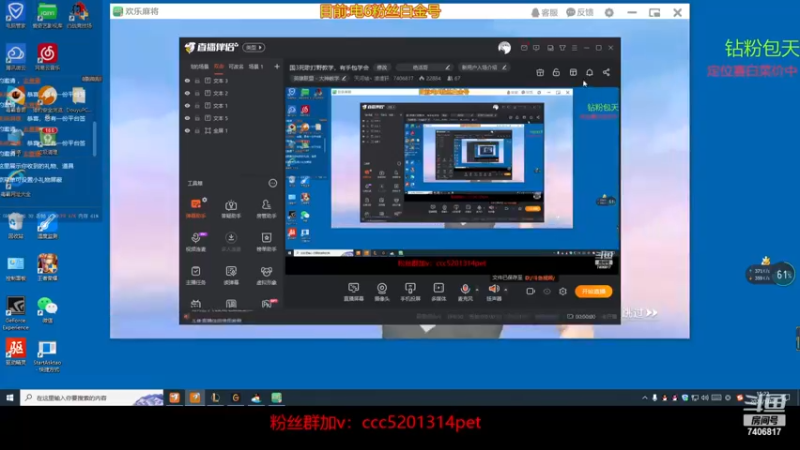Click the taskbar search box
Viewport: 800px width, 450px height.
click(92, 397)
